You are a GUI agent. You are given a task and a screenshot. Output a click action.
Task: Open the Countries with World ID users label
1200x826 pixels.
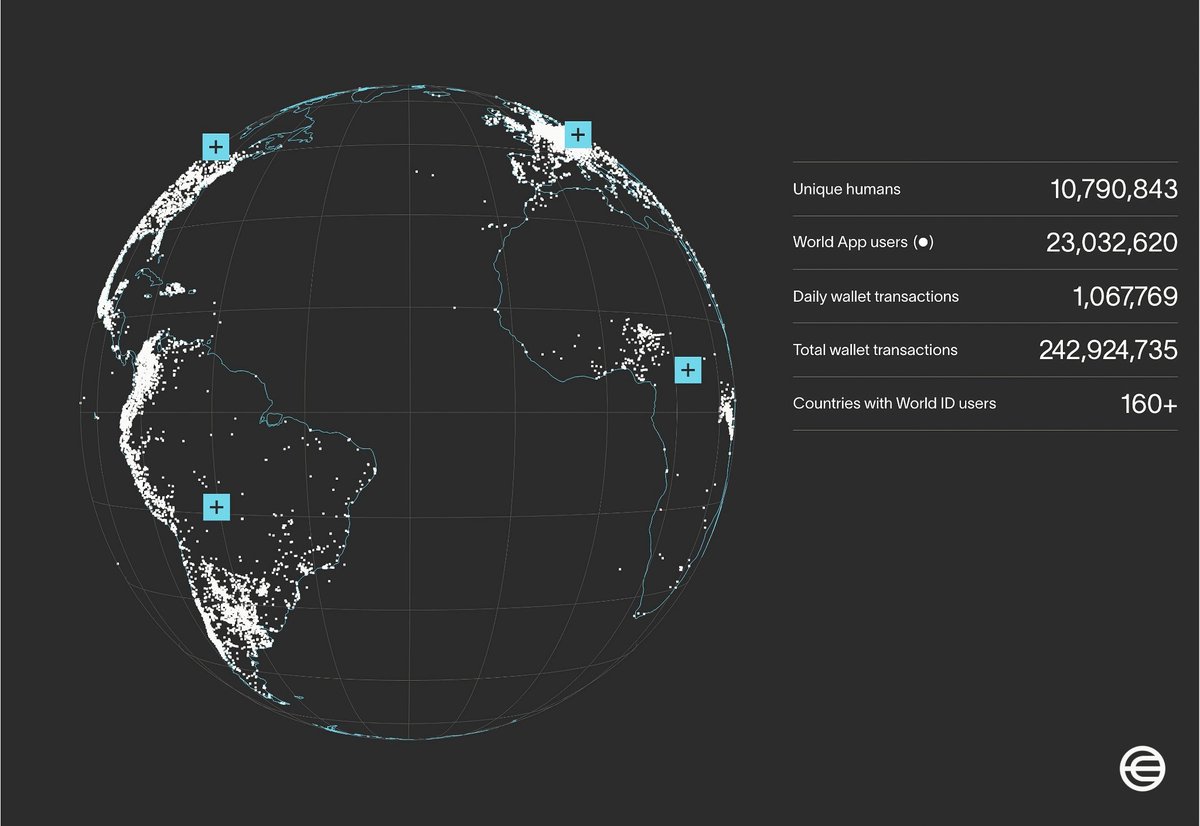click(894, 404)
